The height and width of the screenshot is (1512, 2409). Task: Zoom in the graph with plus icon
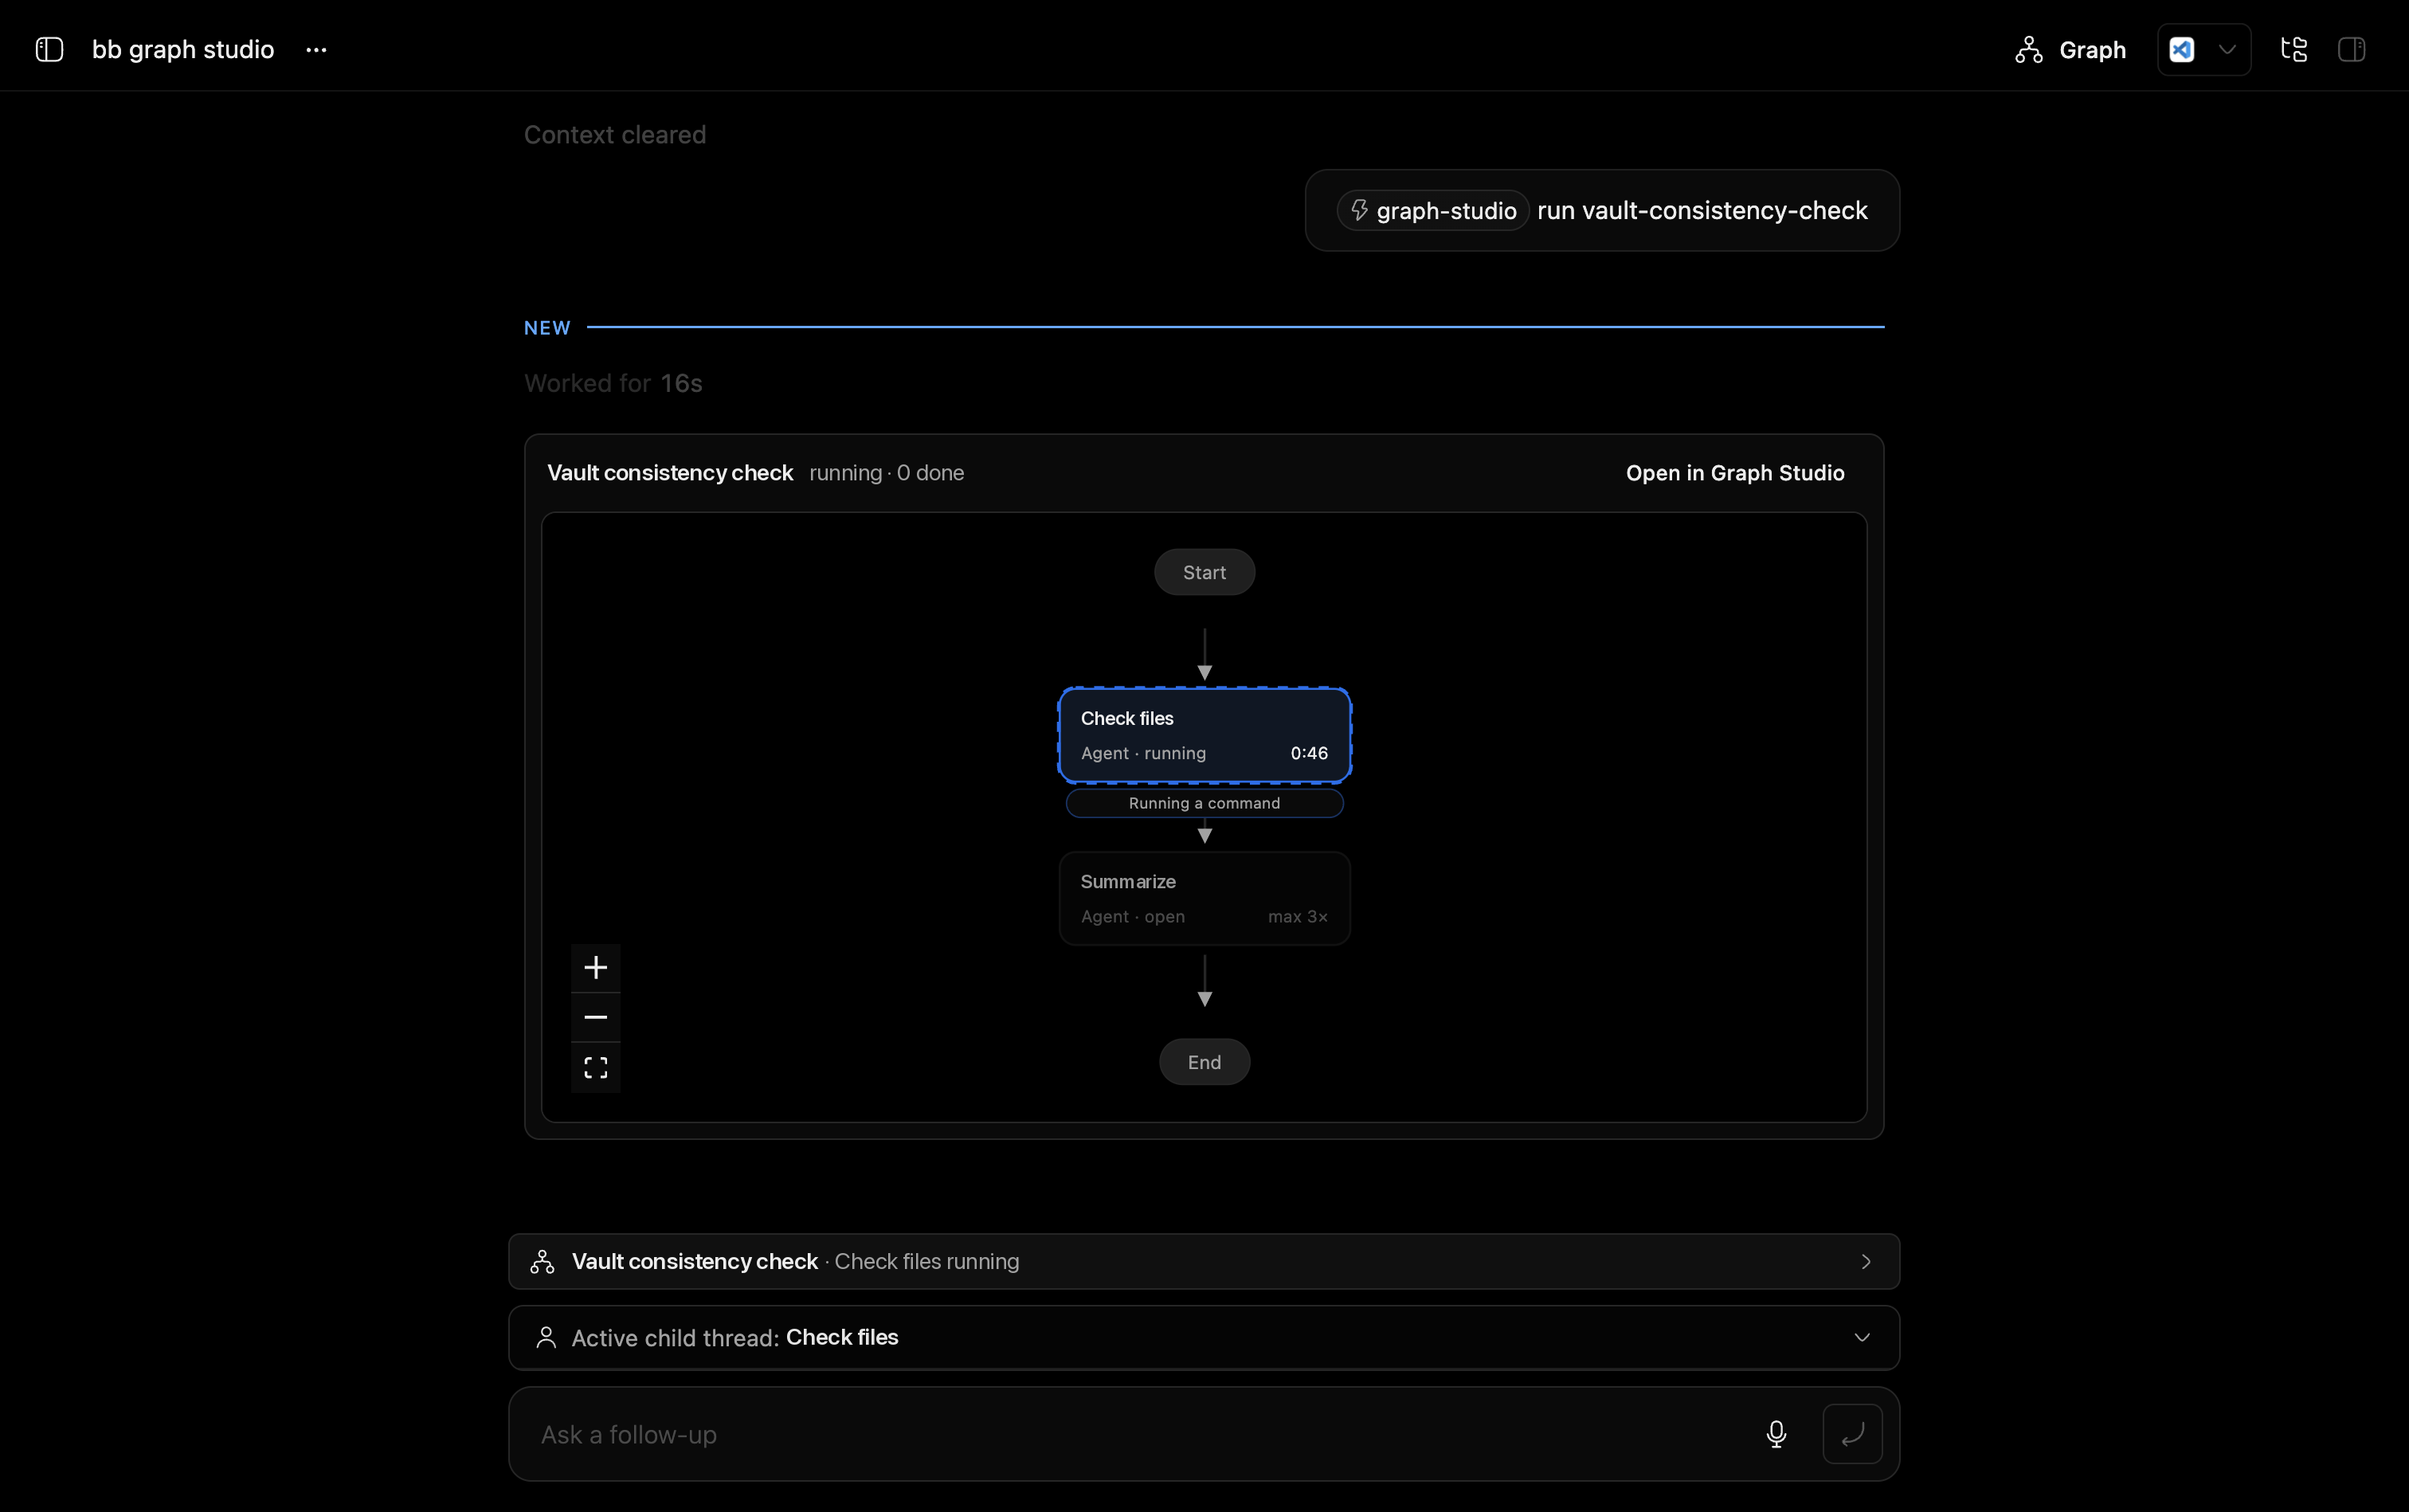(596, 968)
